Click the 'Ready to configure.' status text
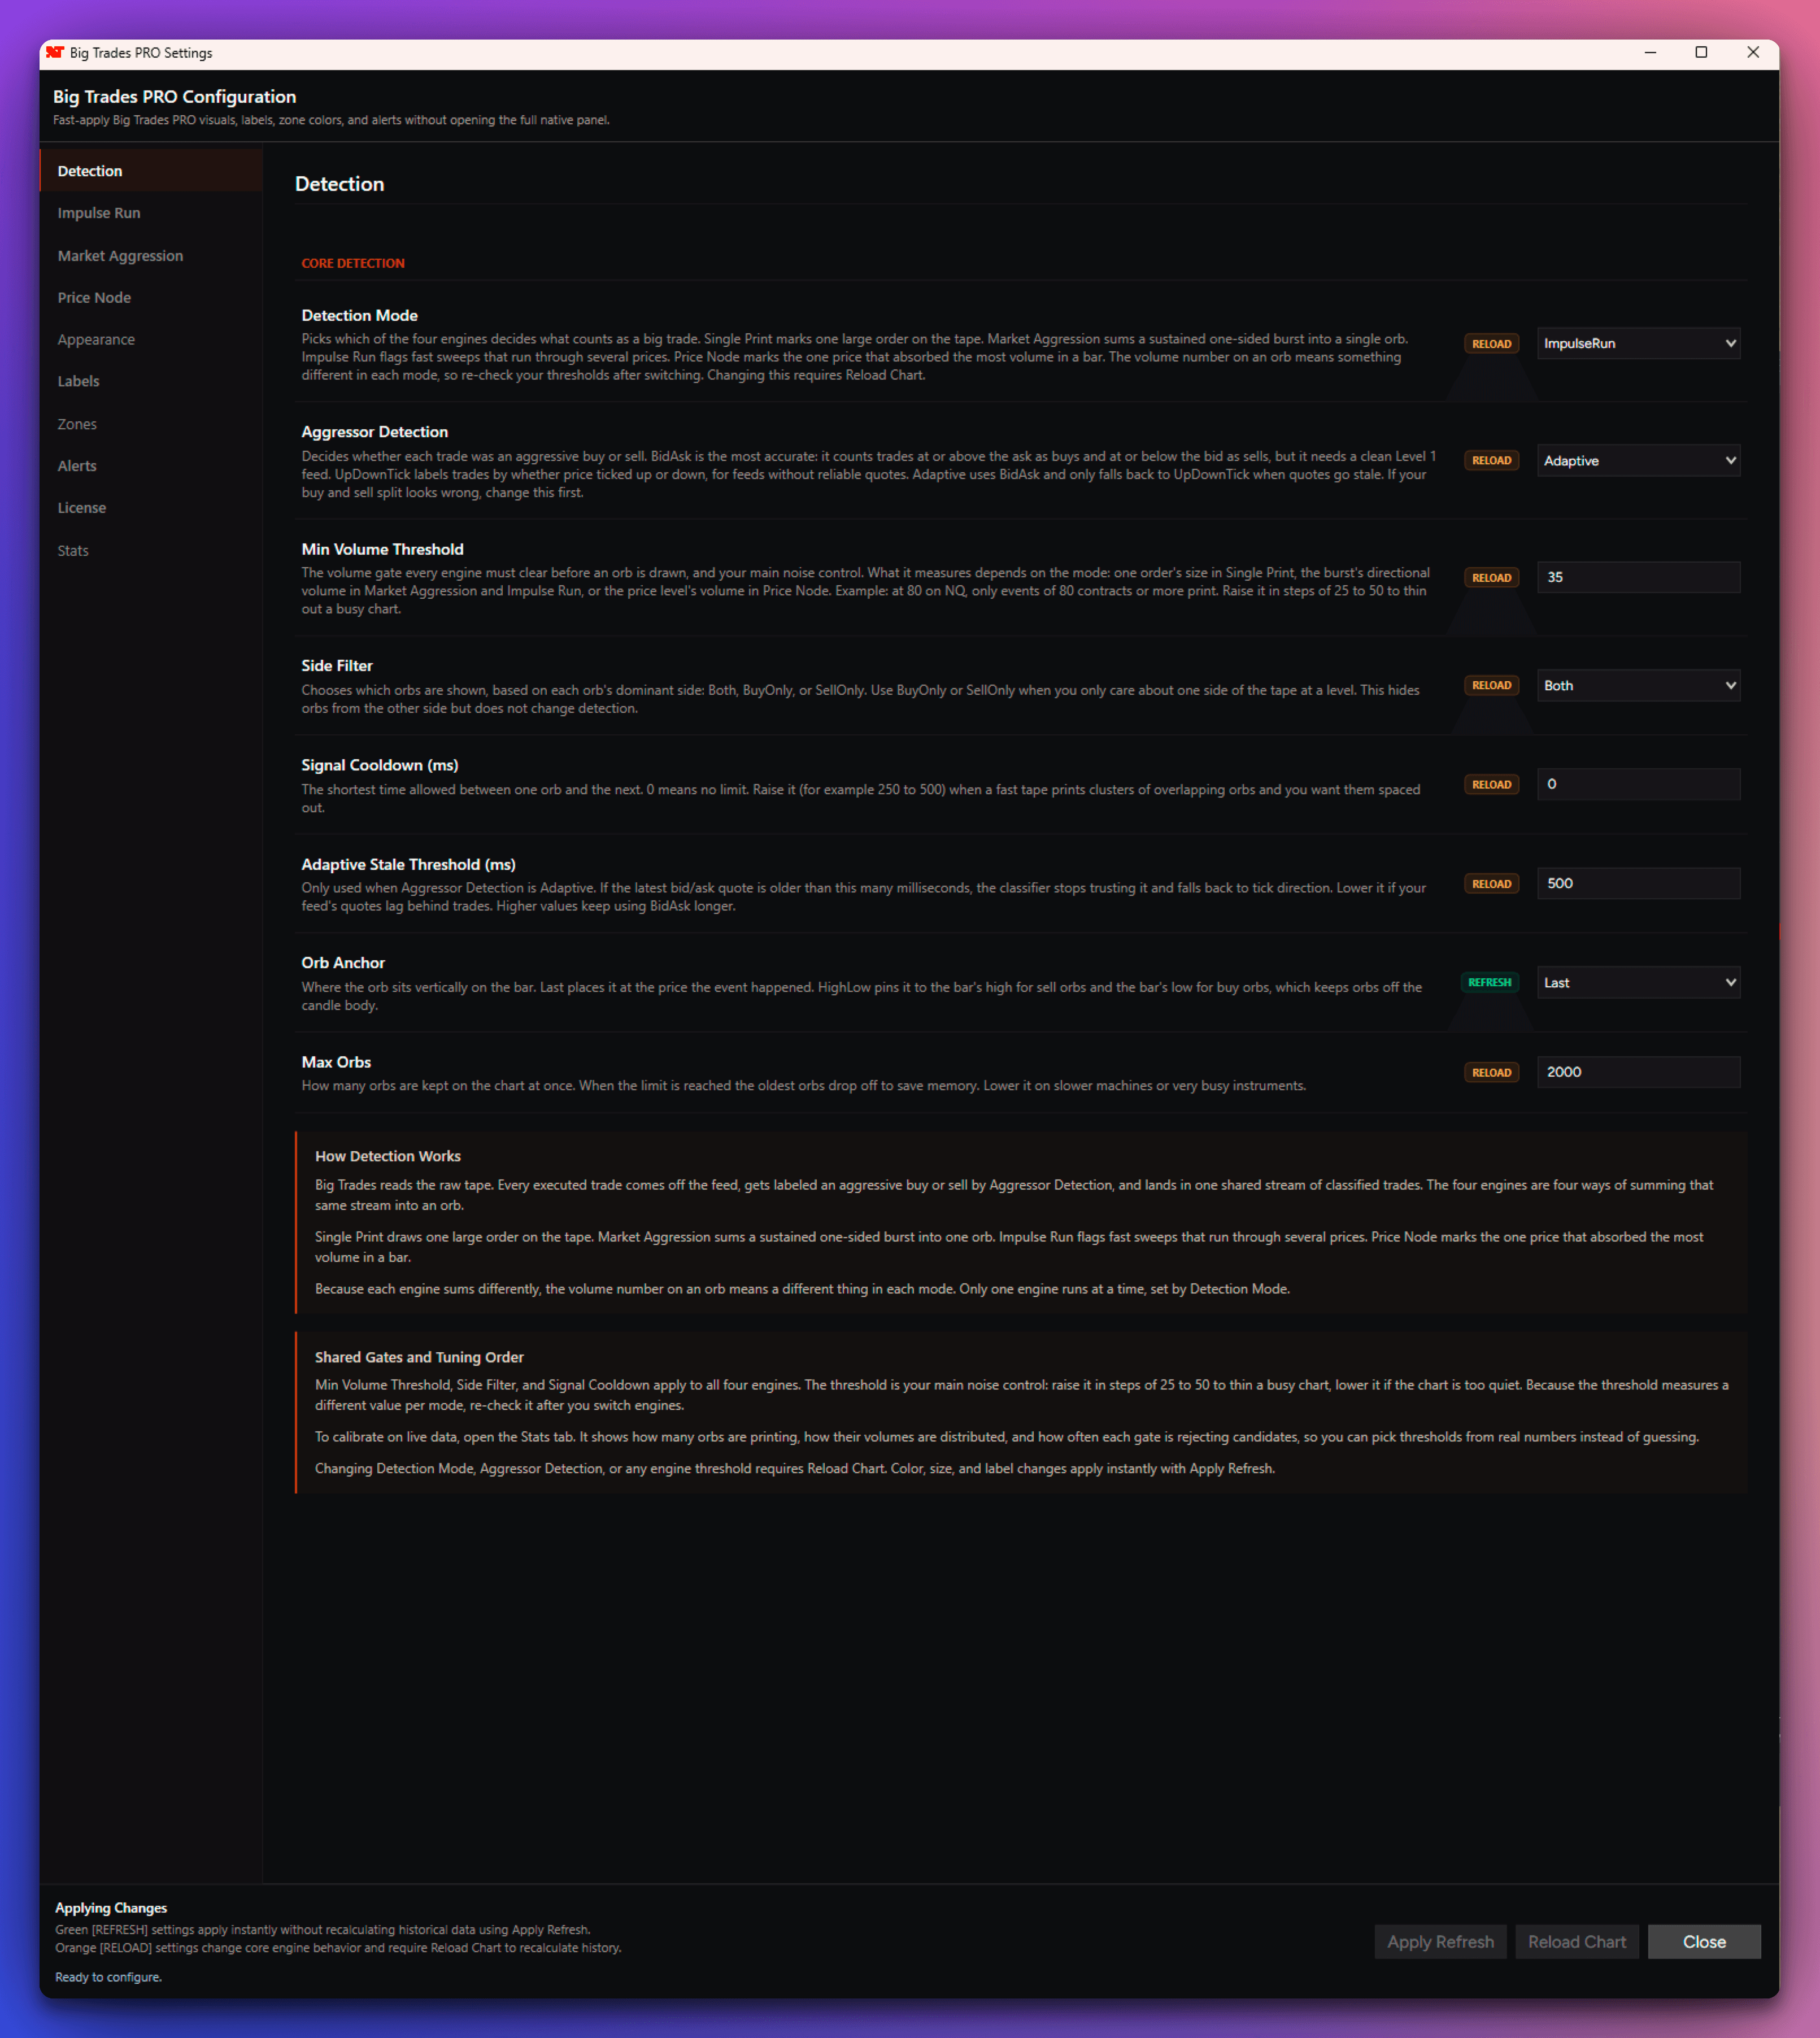 pos(108,1977)
